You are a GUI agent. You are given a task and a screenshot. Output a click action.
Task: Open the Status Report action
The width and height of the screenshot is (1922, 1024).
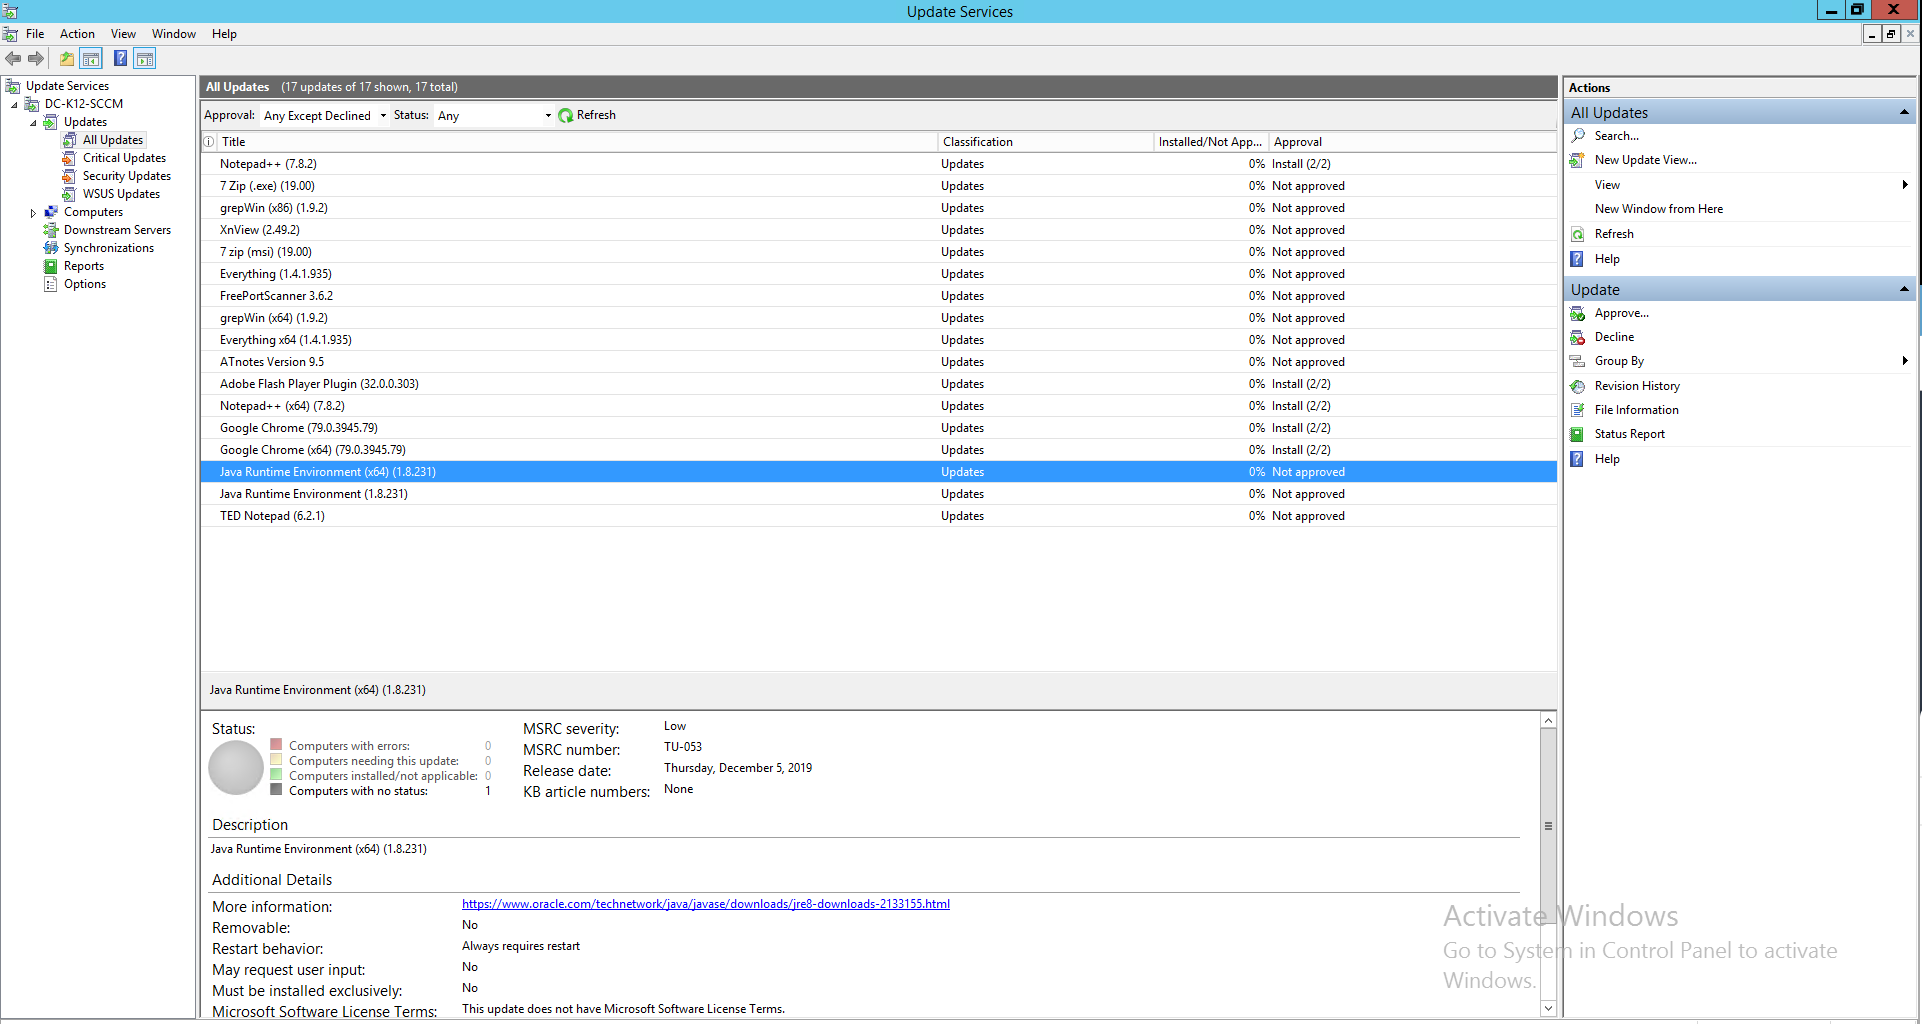(x=1629, y=433)
